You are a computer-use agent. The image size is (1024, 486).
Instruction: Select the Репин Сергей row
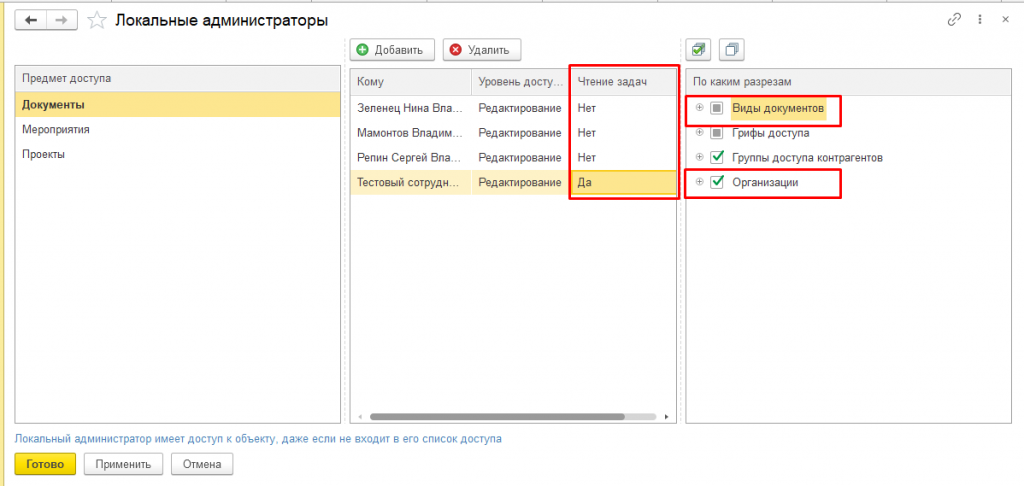pos(410,158)
